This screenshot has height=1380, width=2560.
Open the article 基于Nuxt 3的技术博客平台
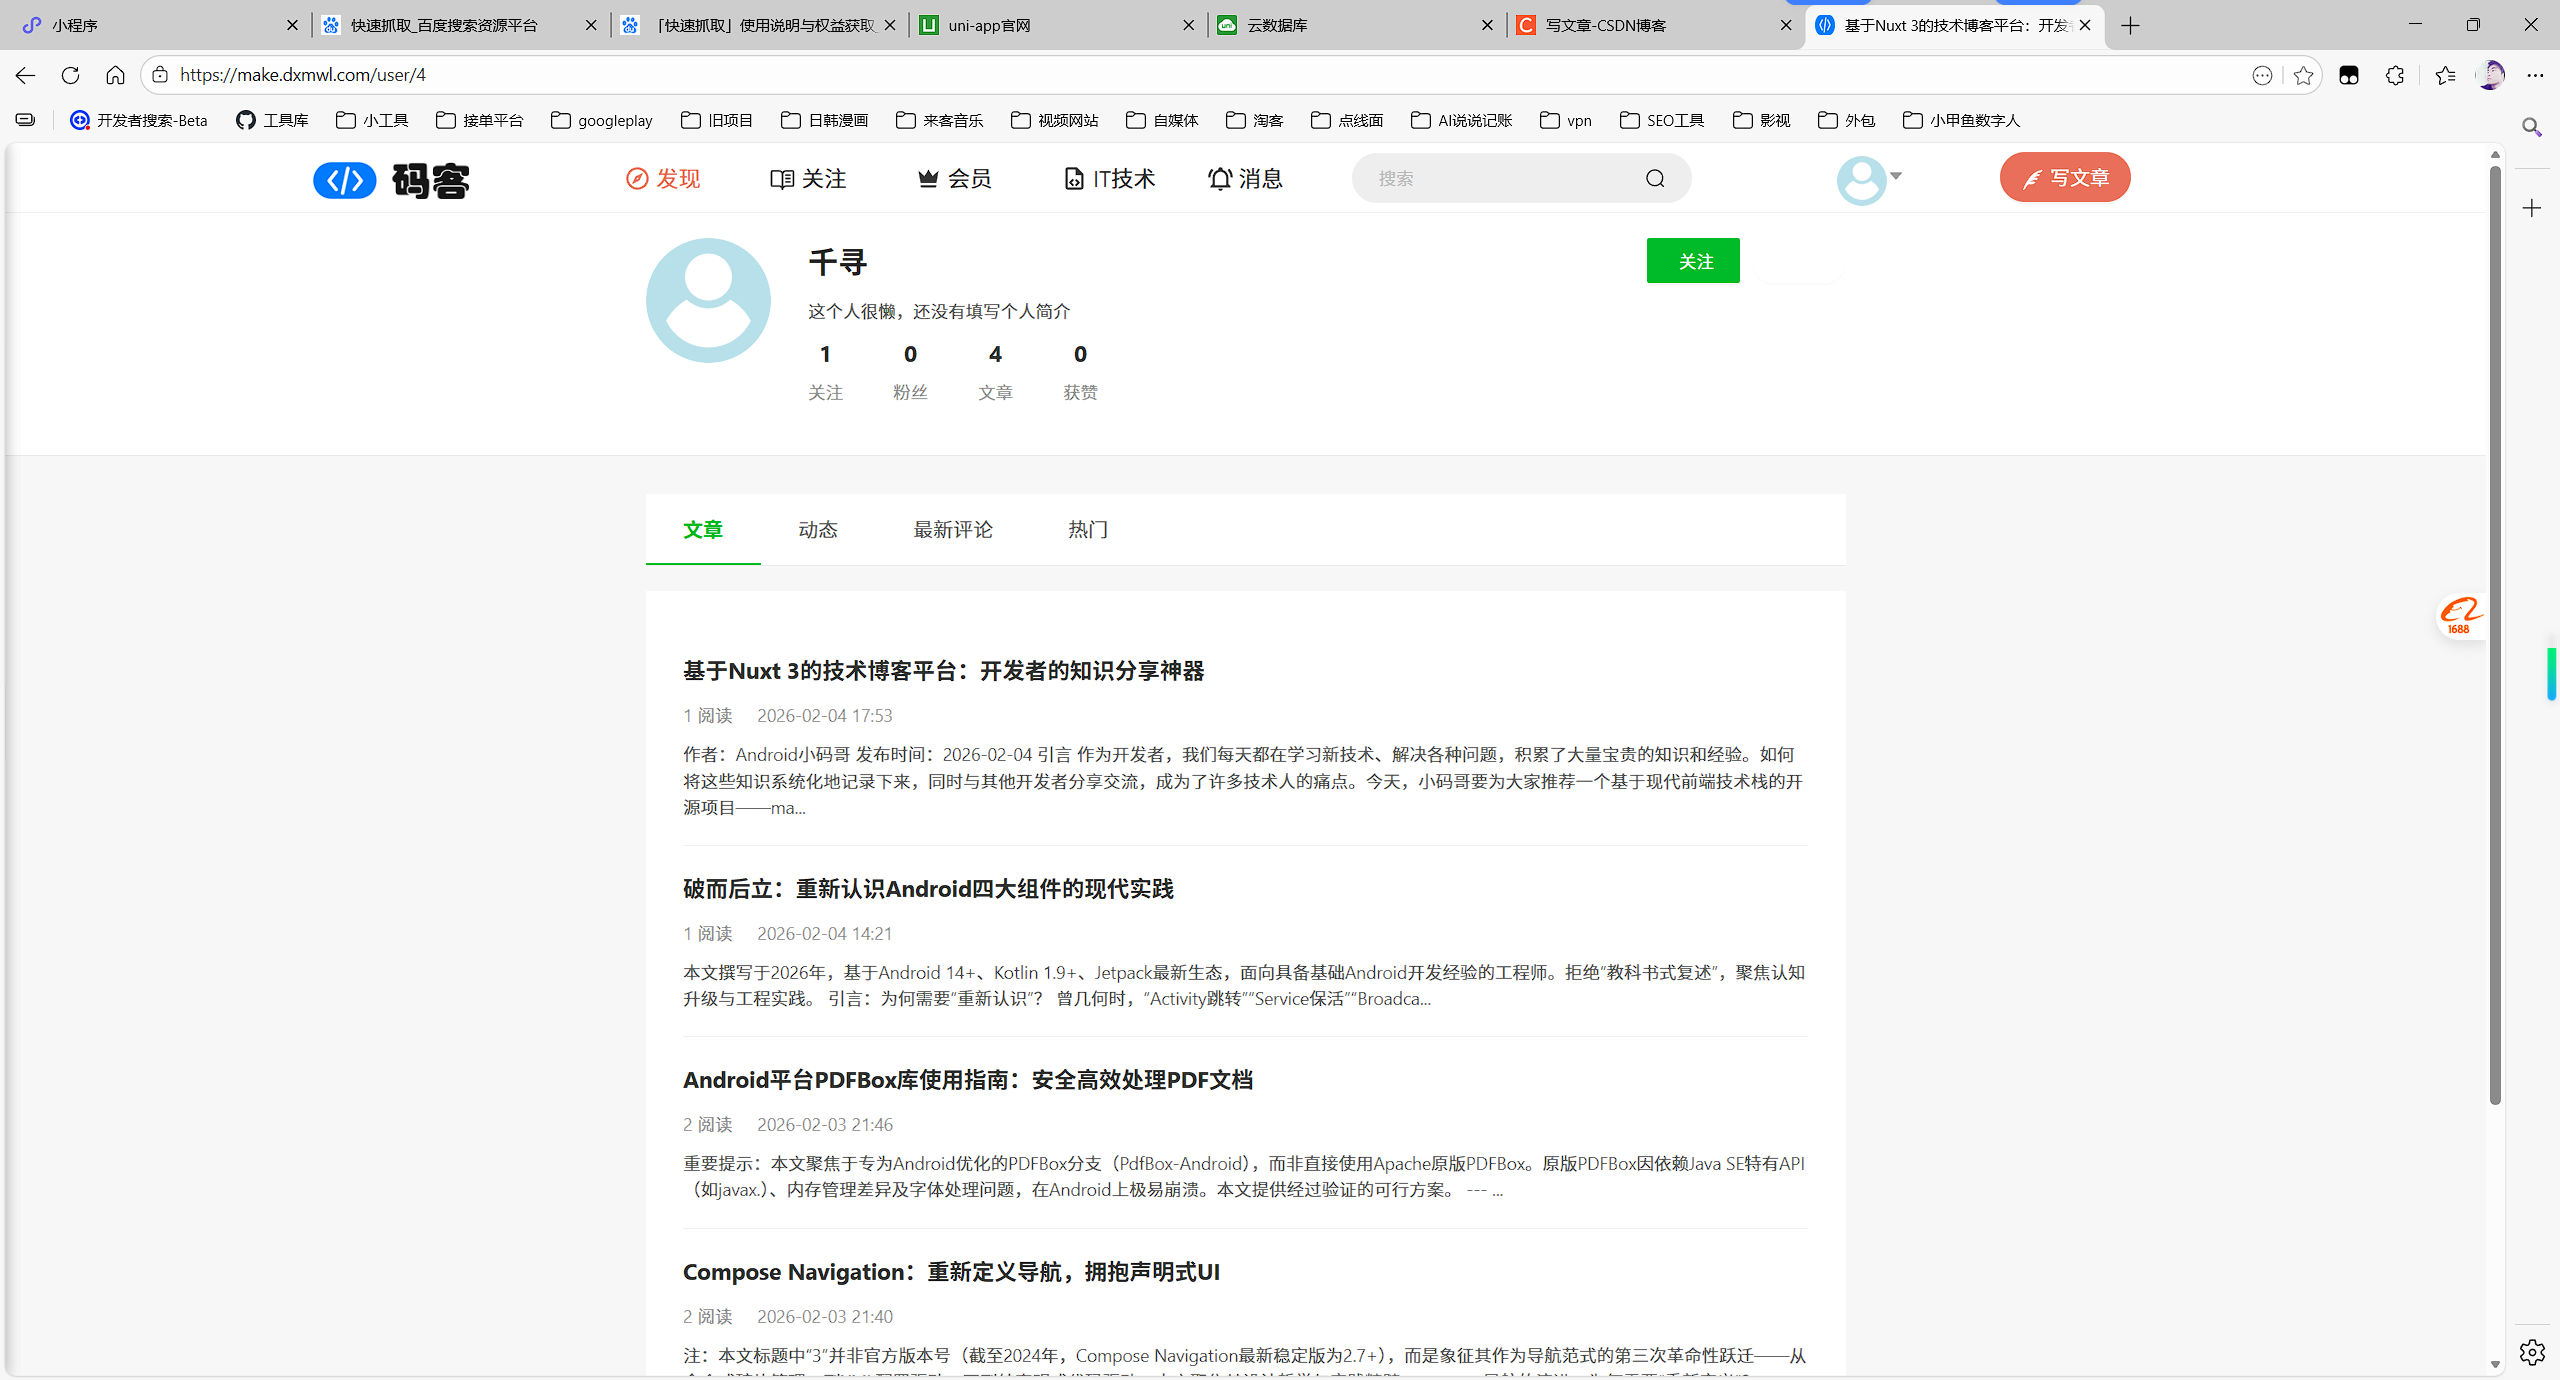point(943,671)
